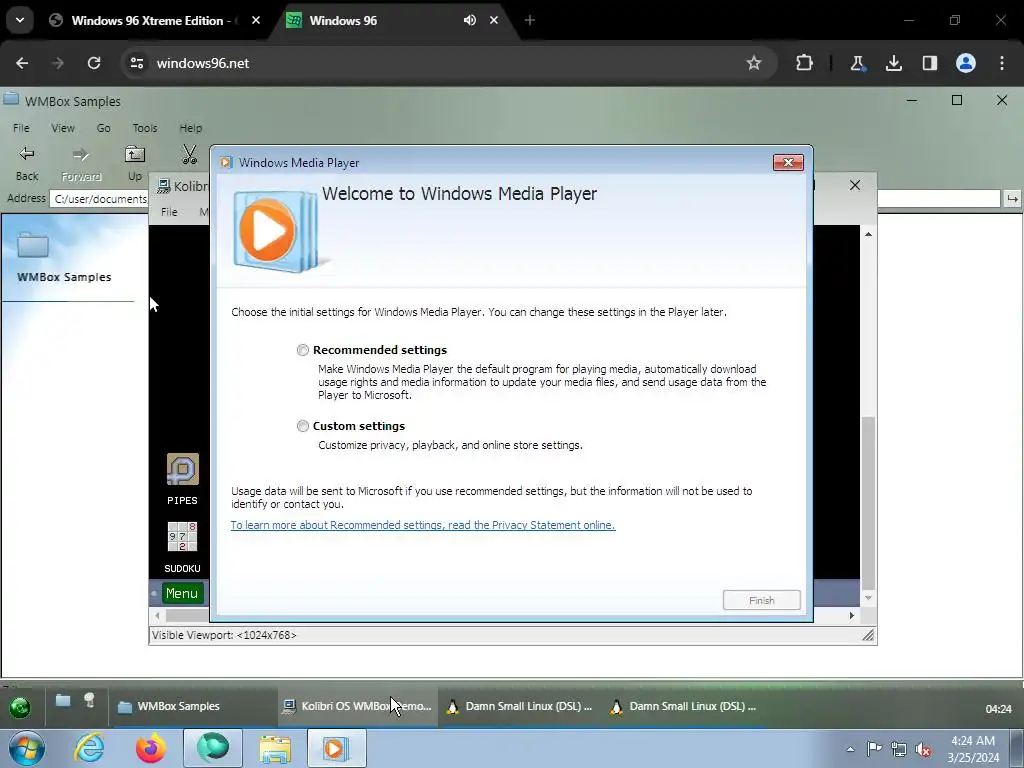Screen dimensions: 1024x768
Task: Click the scroll up arrow in Kolibri window
Action: [x=869, y=234]
